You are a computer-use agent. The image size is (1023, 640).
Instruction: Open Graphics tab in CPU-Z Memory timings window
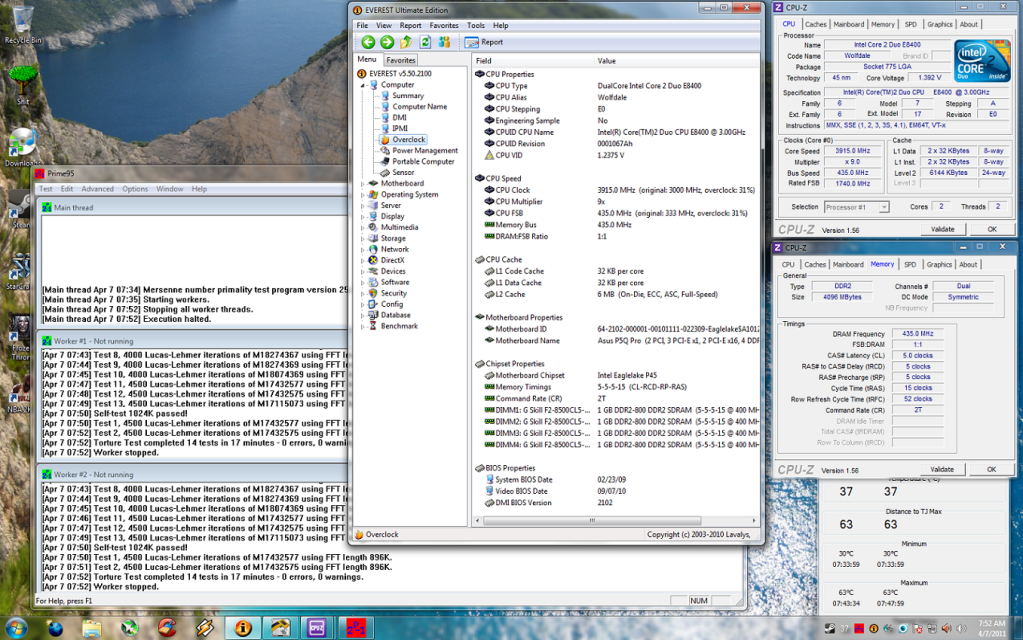click(x=939, y=265)
